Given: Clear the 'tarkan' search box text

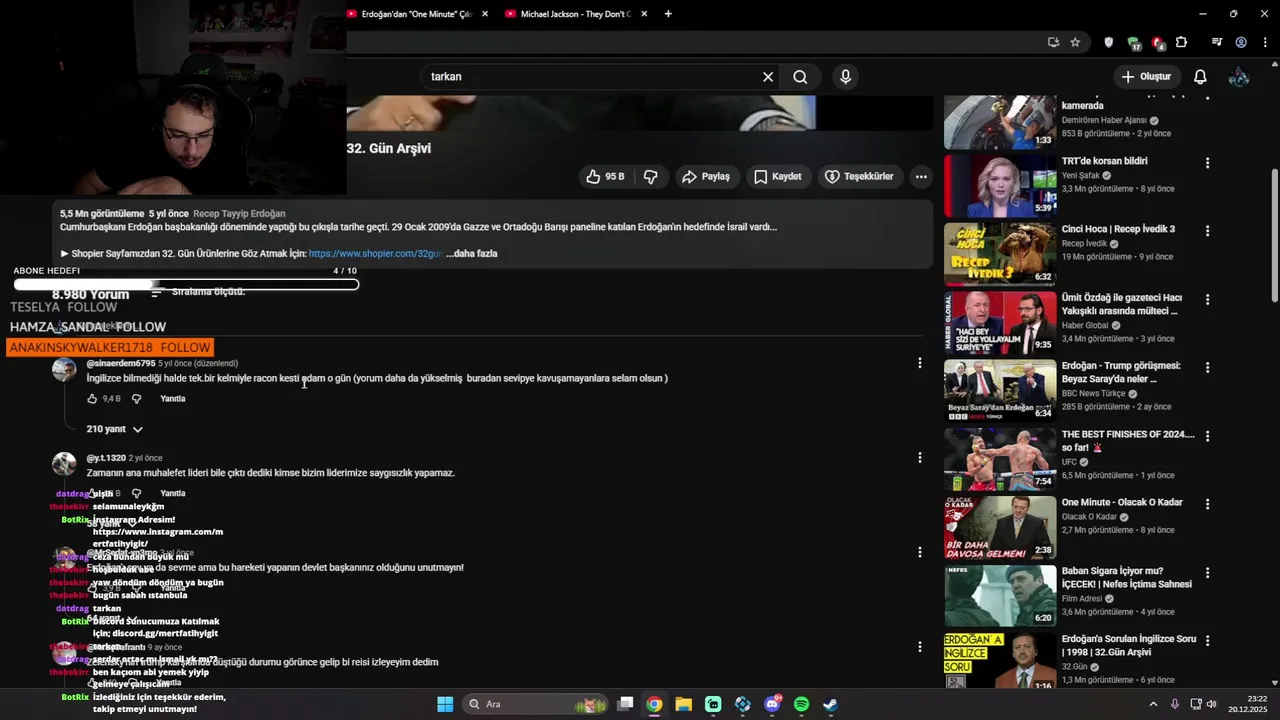Looking at the screenshot, I should point(768,76).
